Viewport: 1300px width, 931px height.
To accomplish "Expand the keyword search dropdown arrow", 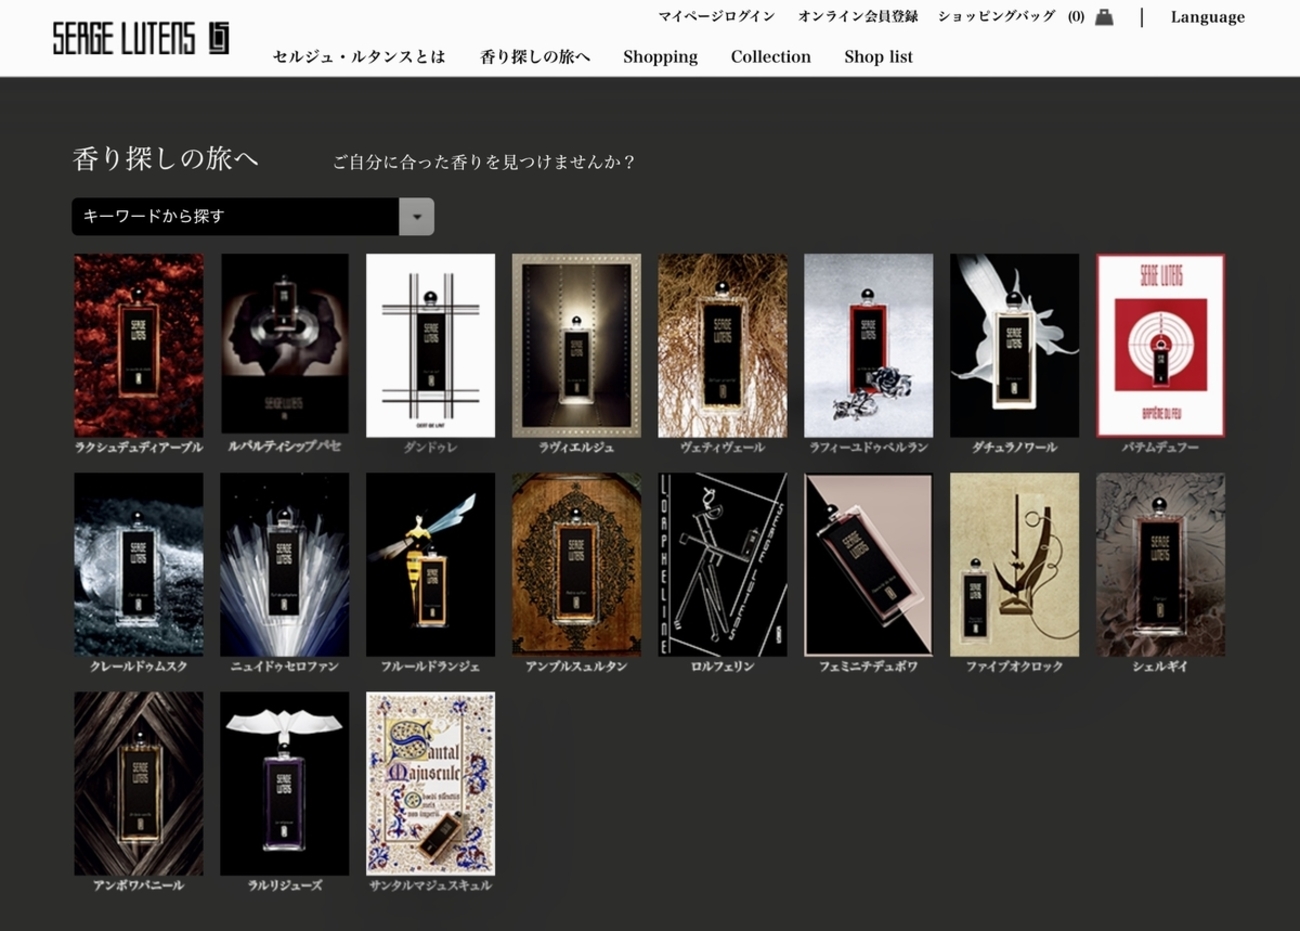I will pyautogui.click(x=416, y=217).
